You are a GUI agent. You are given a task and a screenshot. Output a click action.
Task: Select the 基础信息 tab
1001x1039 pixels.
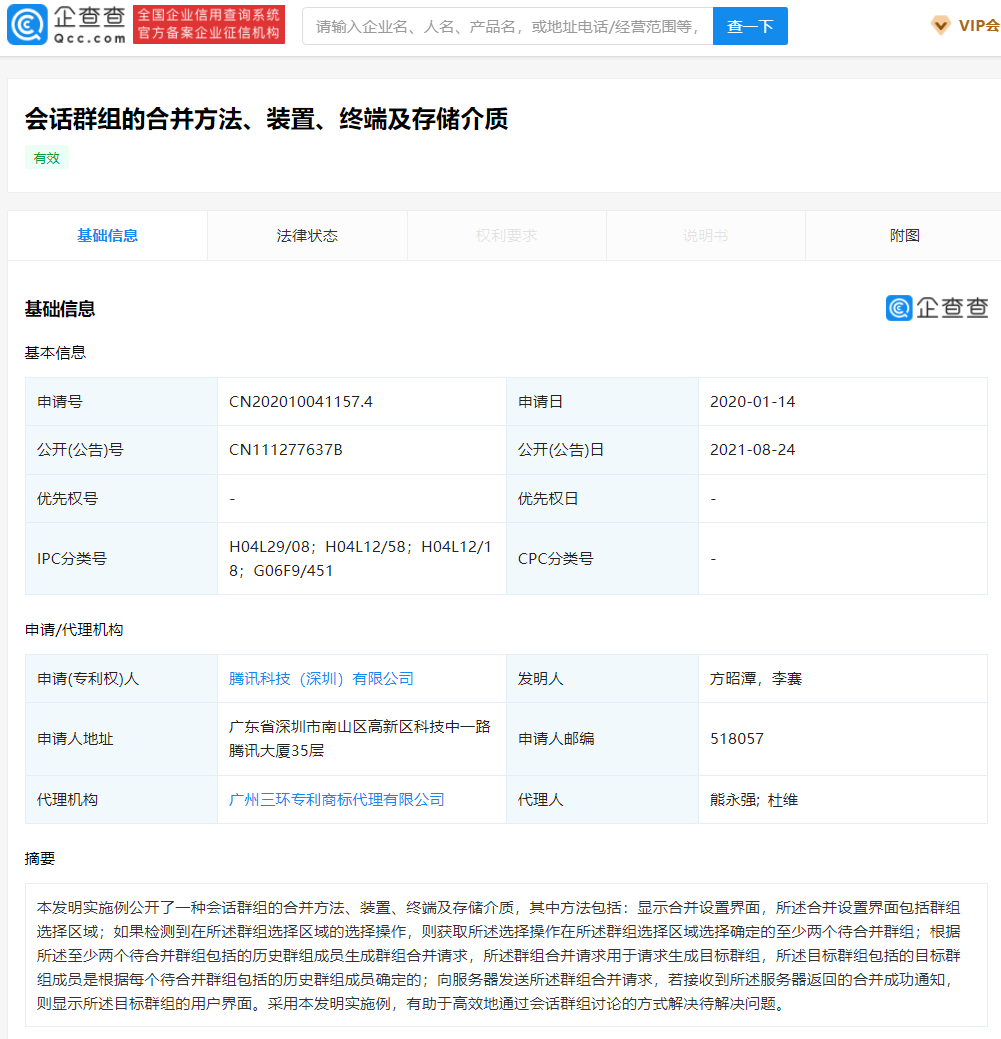107,236
